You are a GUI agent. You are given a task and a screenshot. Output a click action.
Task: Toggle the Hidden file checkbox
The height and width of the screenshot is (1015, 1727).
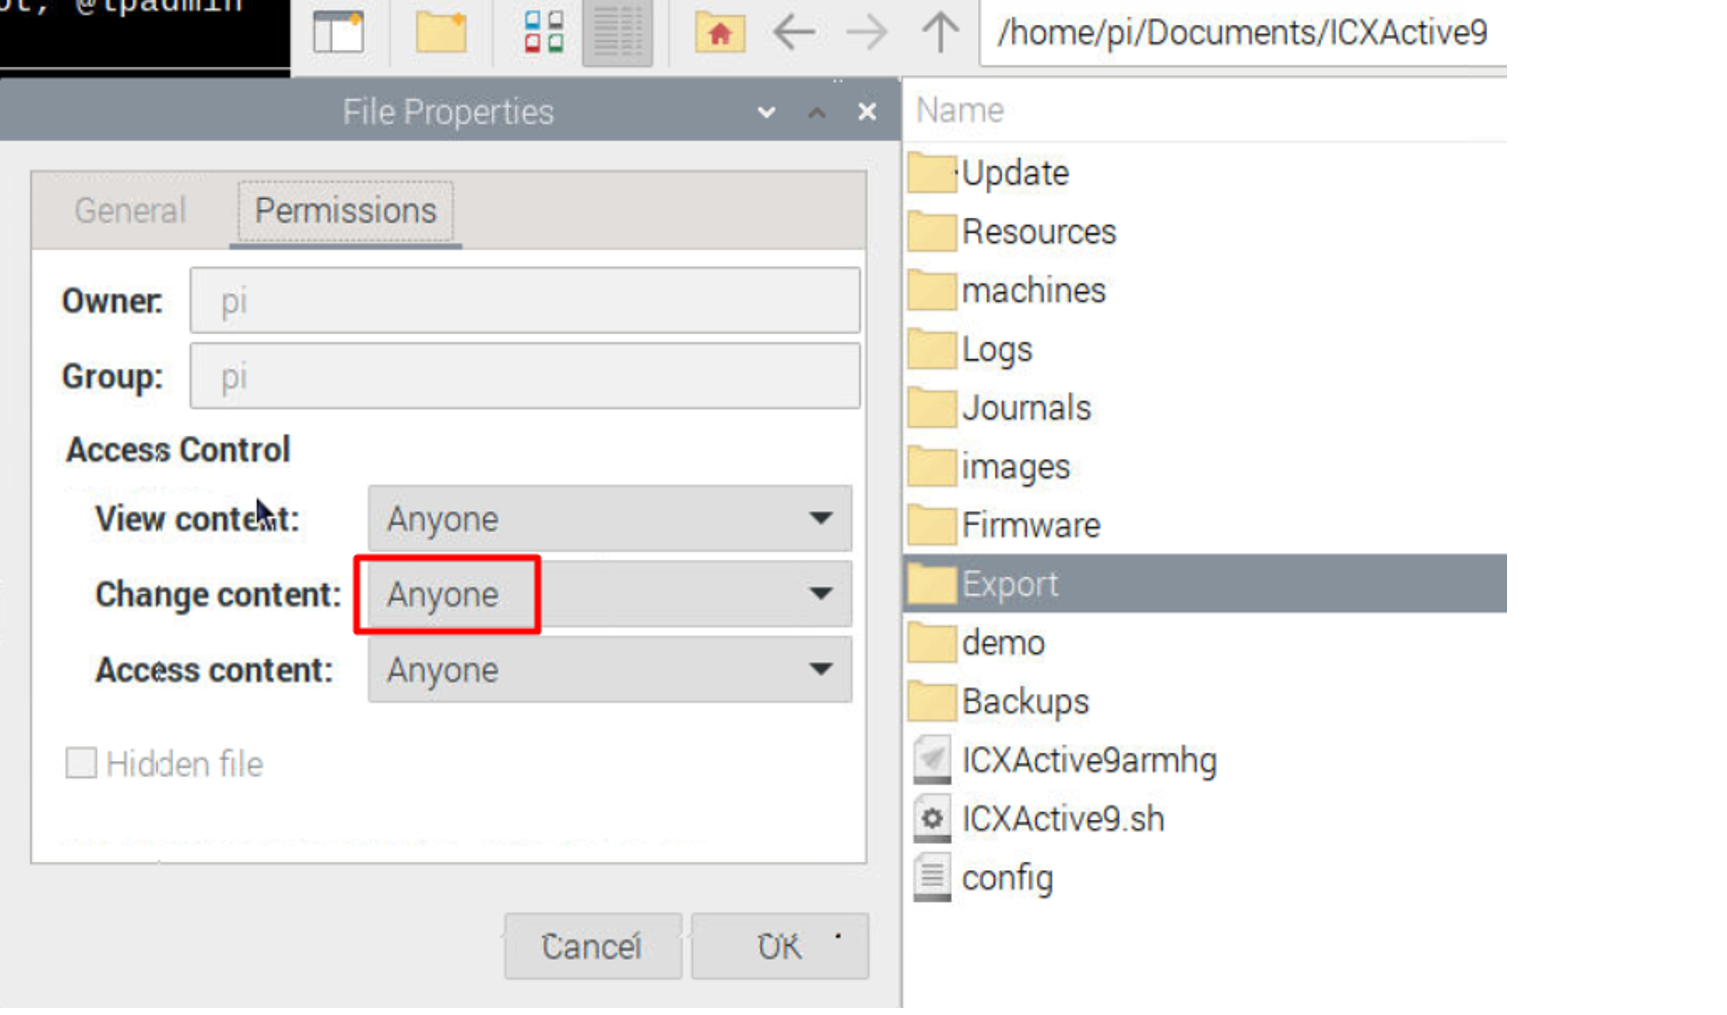(81, 763)
